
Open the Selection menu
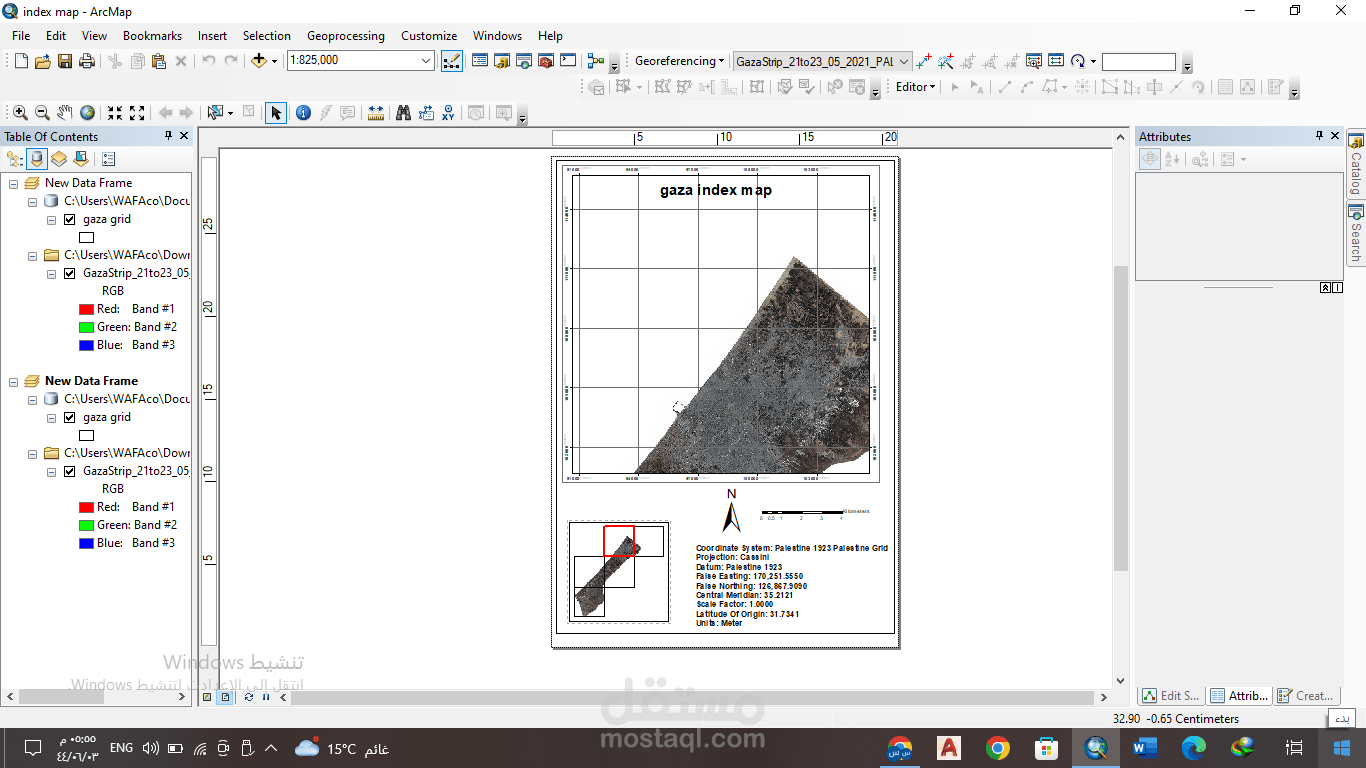click(x=267, y=36)
